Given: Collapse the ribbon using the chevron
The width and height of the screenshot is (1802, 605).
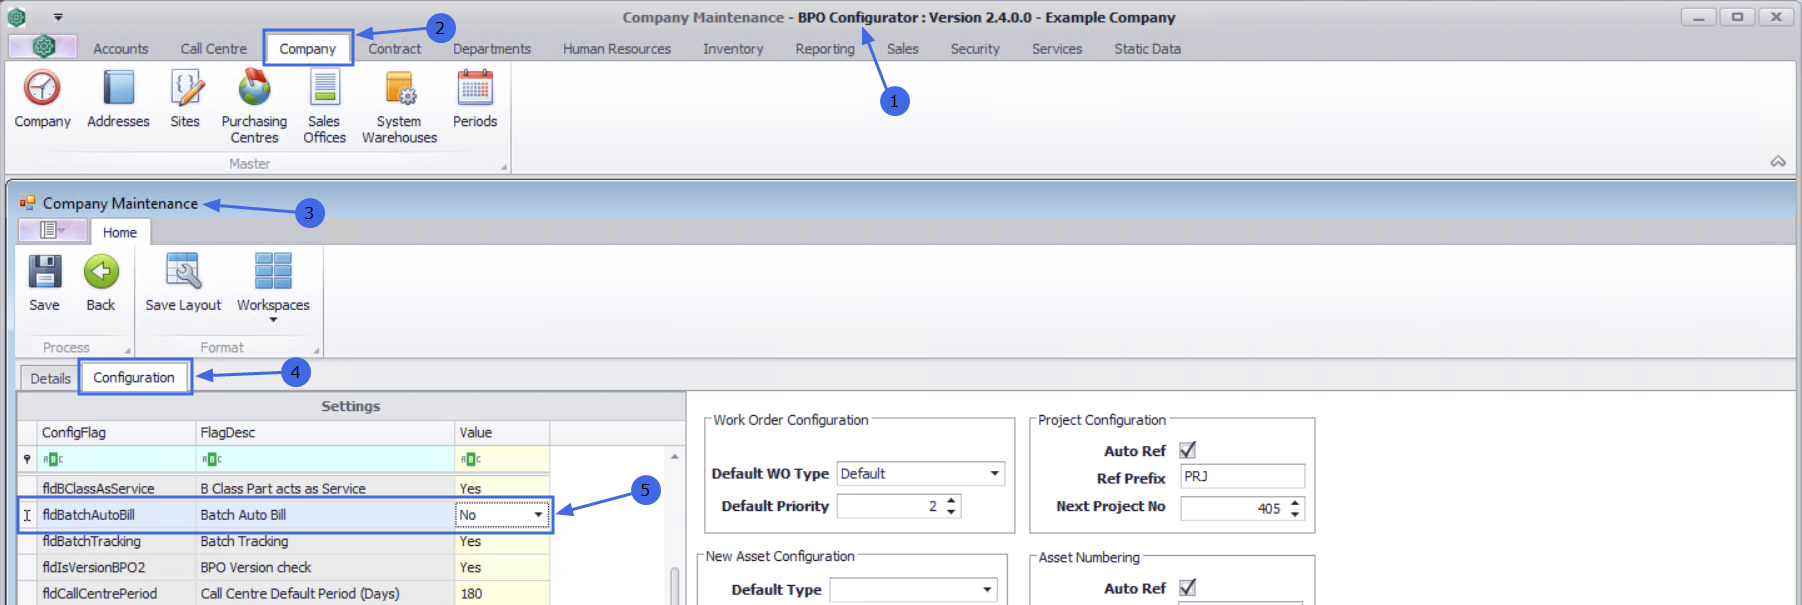Looking at the screenshot, I should click(x=1778, y=161).
